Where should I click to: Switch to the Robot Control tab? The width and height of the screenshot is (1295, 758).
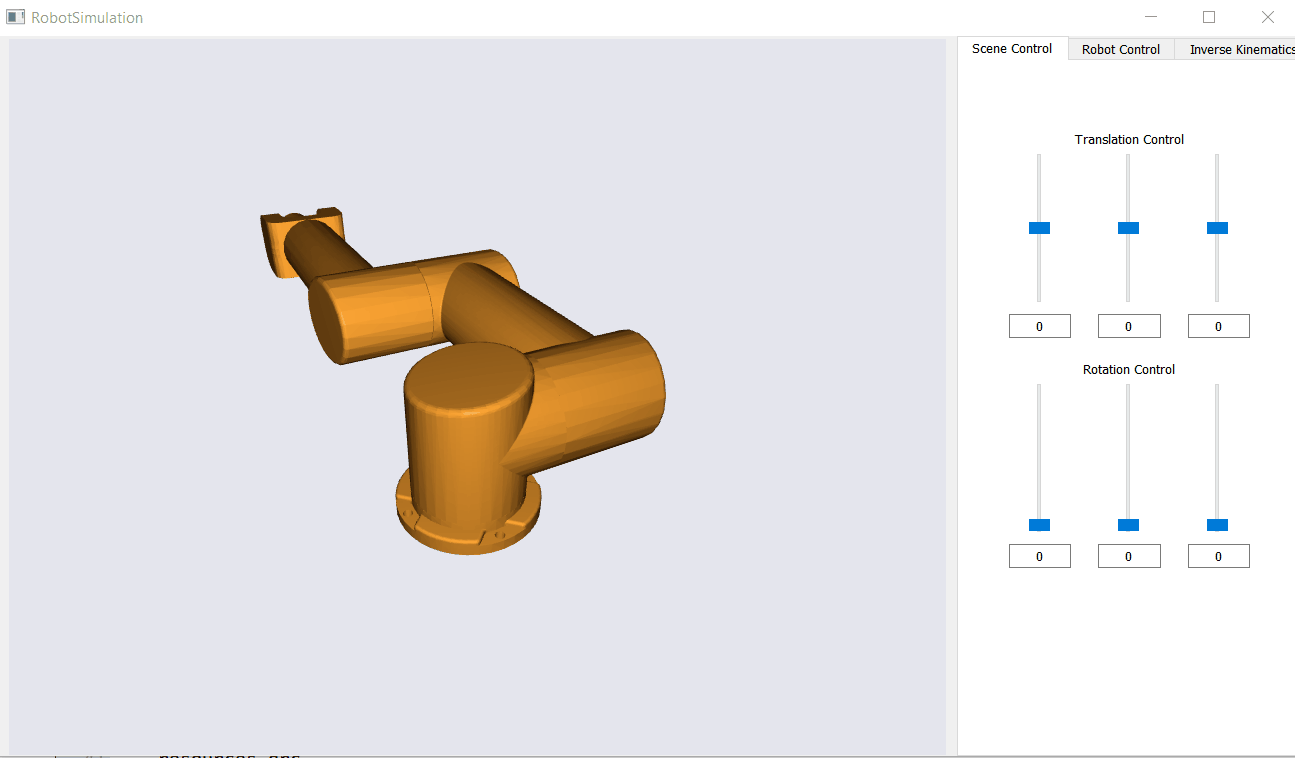click(x=1121, y=49)
